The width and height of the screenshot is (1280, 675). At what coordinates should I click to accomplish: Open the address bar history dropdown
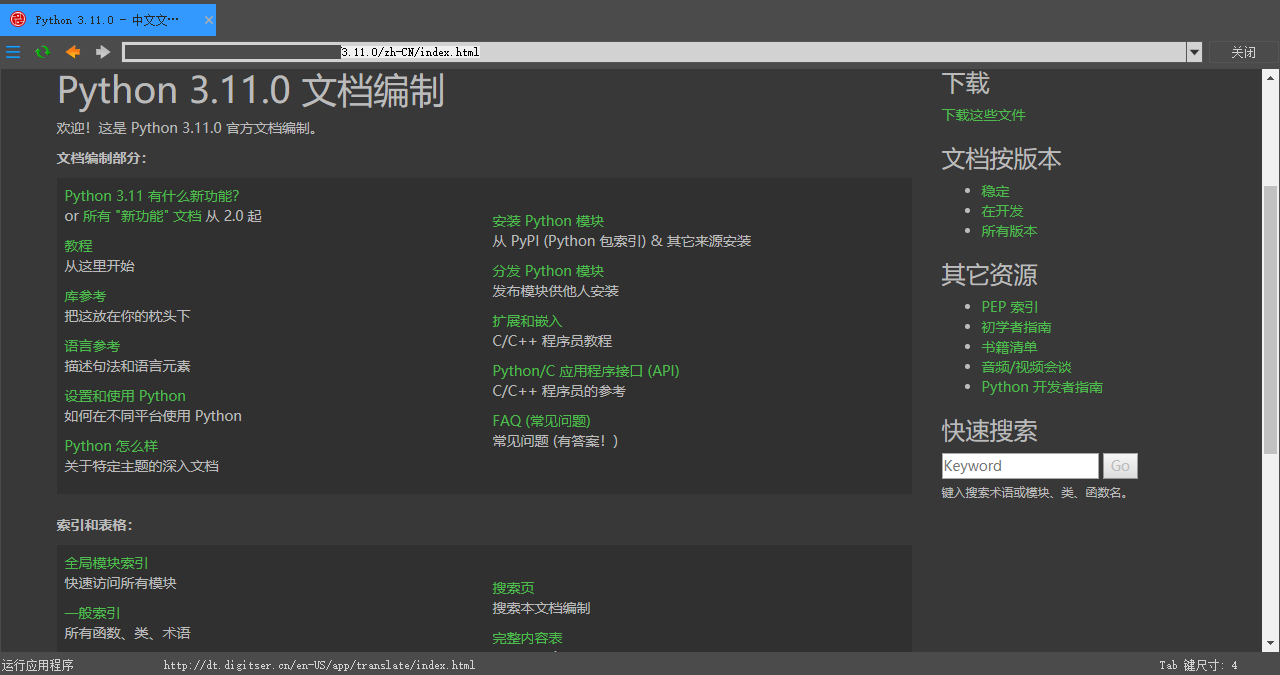click(1194, 52)
